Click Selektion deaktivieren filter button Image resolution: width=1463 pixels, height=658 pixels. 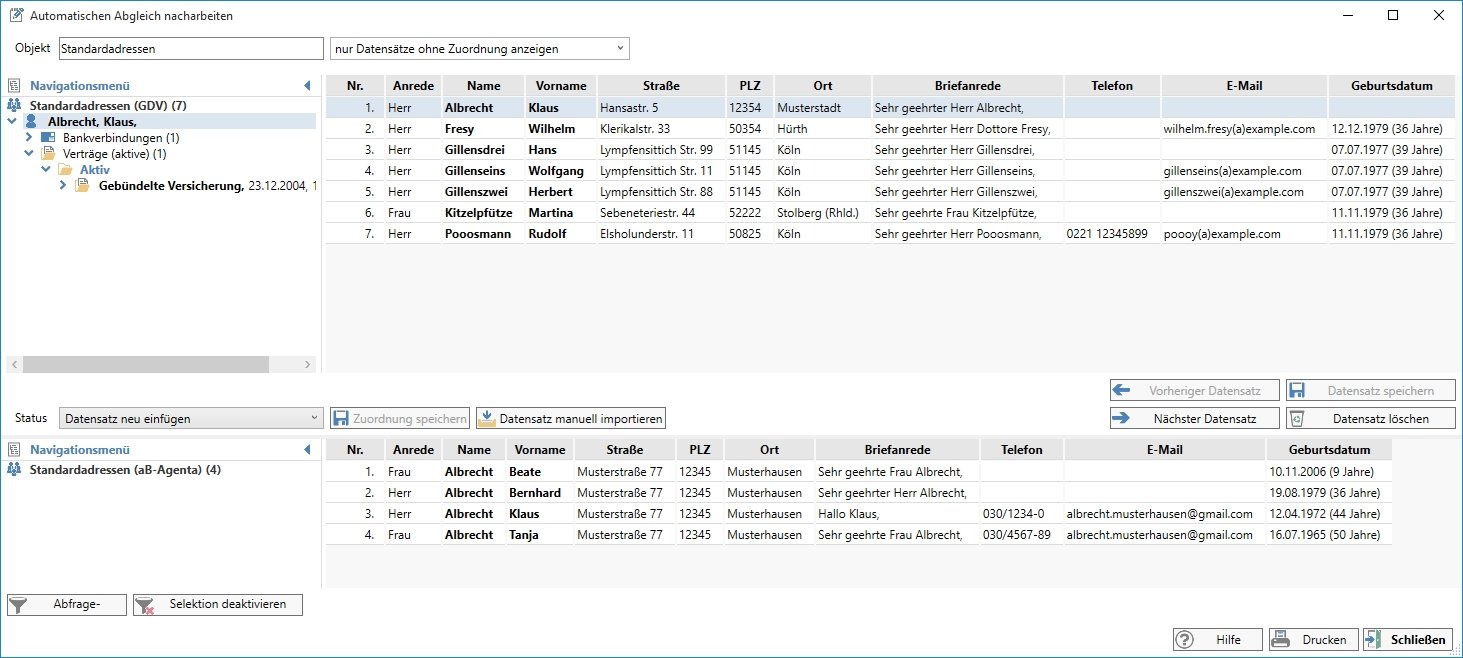point(217,604)
